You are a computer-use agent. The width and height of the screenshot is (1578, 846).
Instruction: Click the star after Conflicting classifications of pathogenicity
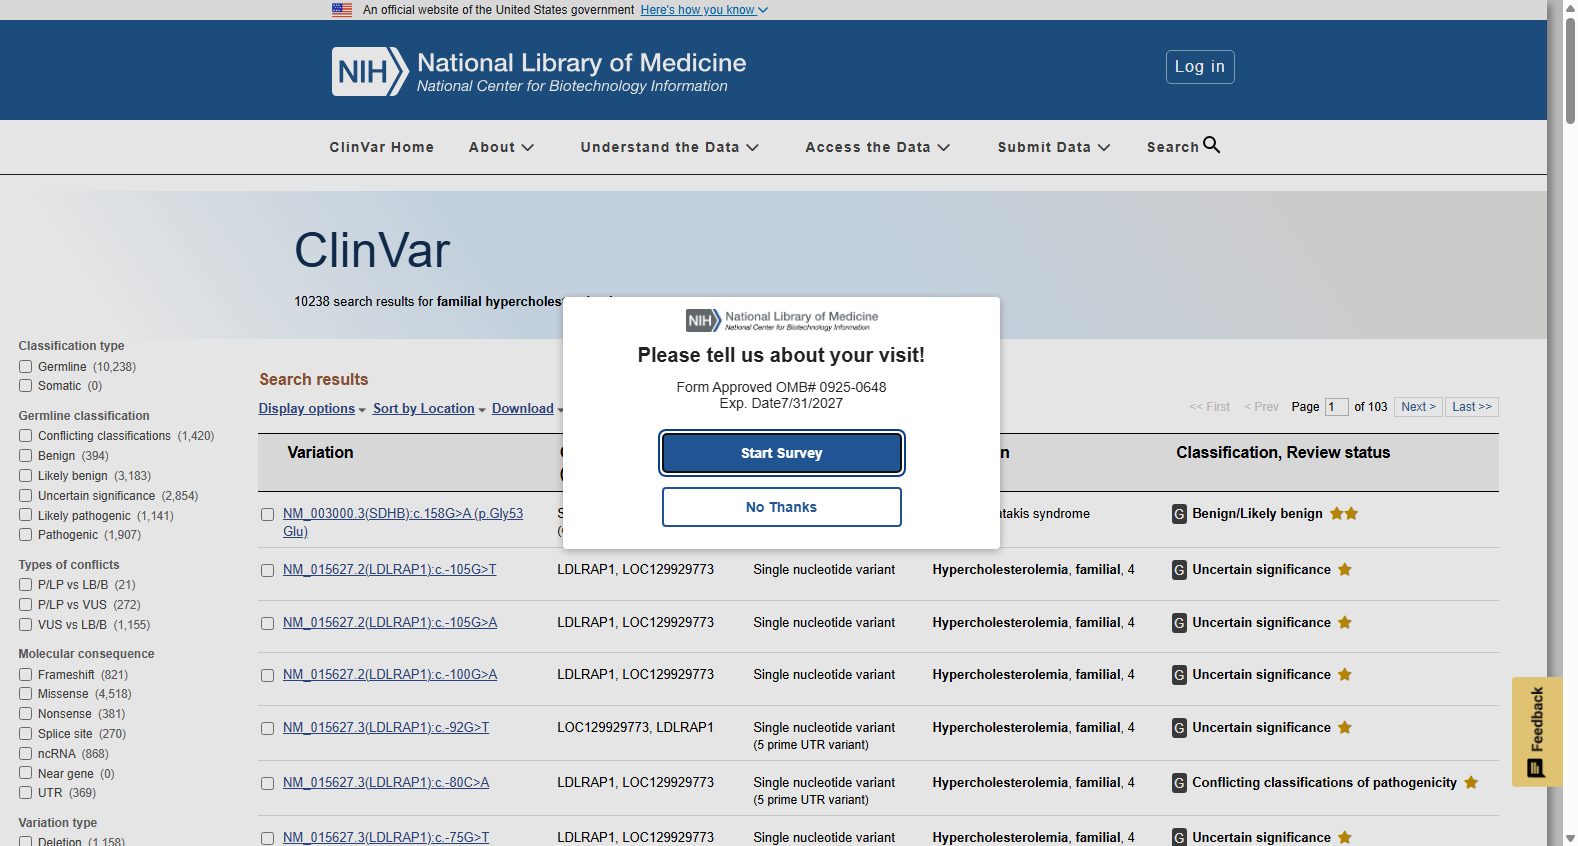tap(1471, 783)
